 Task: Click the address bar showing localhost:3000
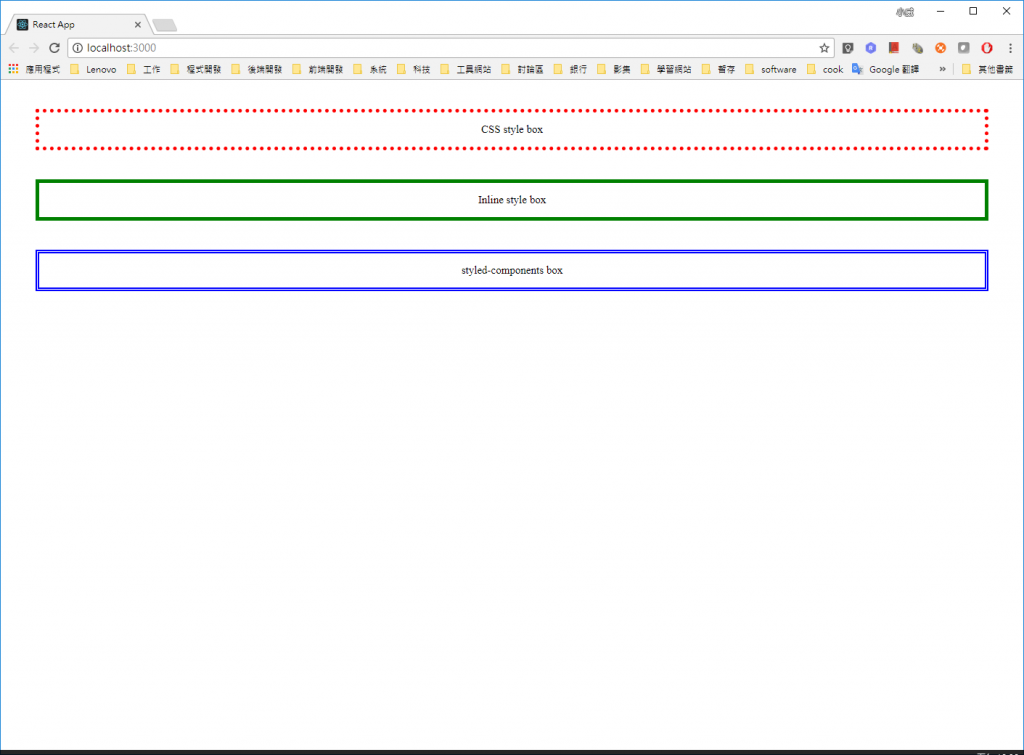(x=451, y=48)
